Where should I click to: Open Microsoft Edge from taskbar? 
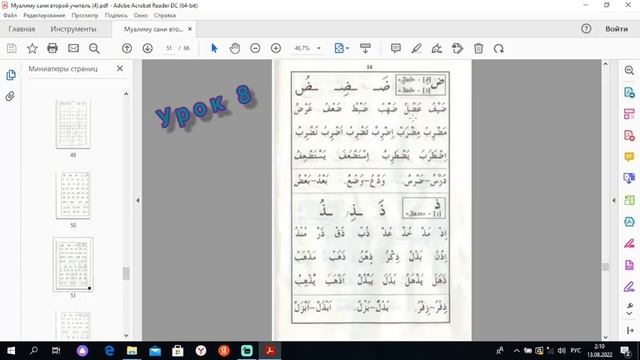(109, 351)
